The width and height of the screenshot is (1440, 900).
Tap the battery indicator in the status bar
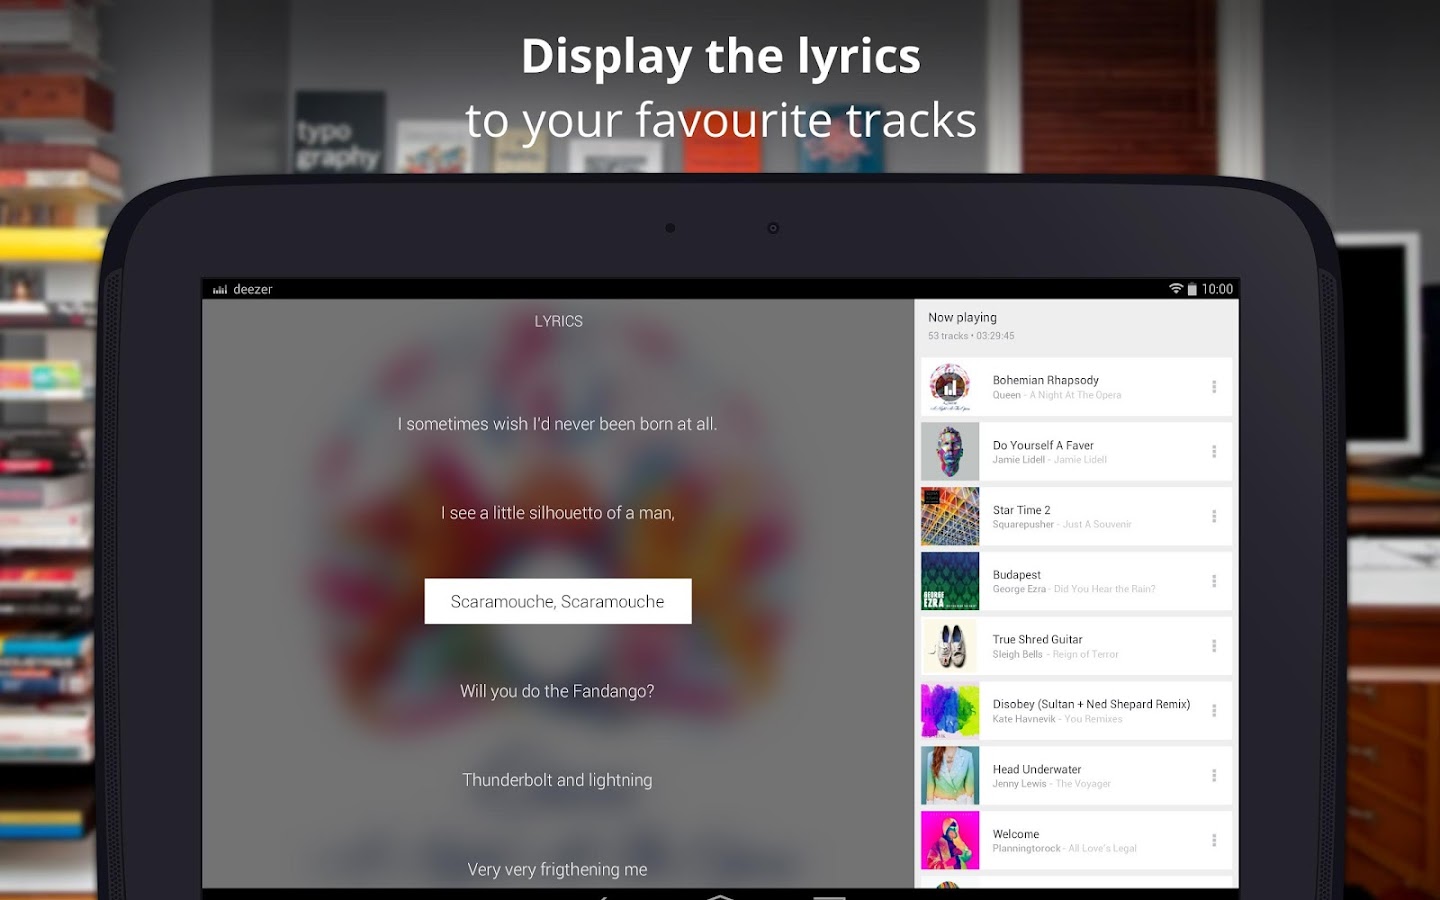tap(1192, 288)
